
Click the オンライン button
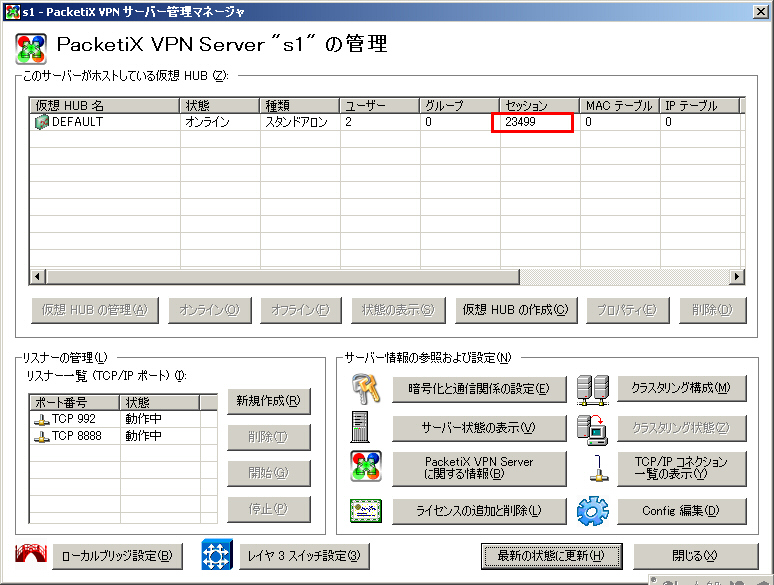point(210,310)
